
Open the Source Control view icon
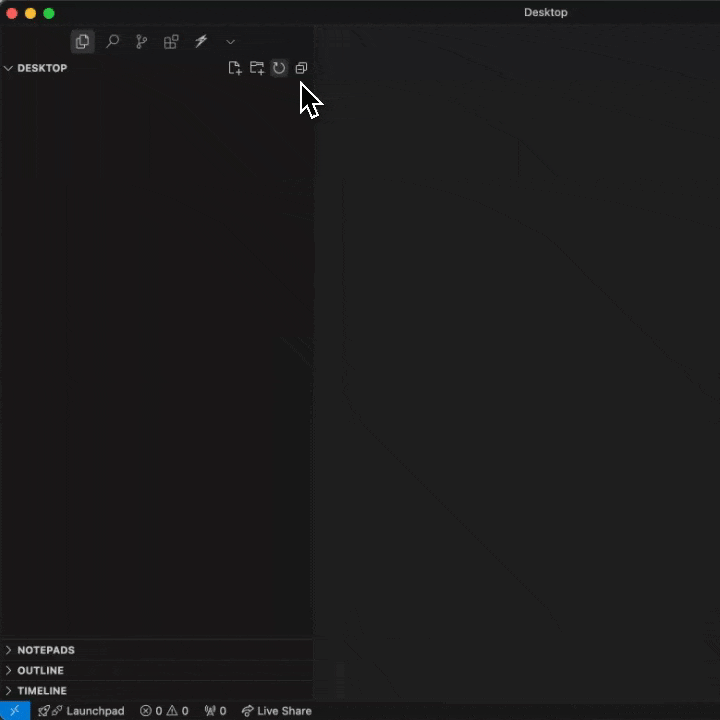click(141, 42)
